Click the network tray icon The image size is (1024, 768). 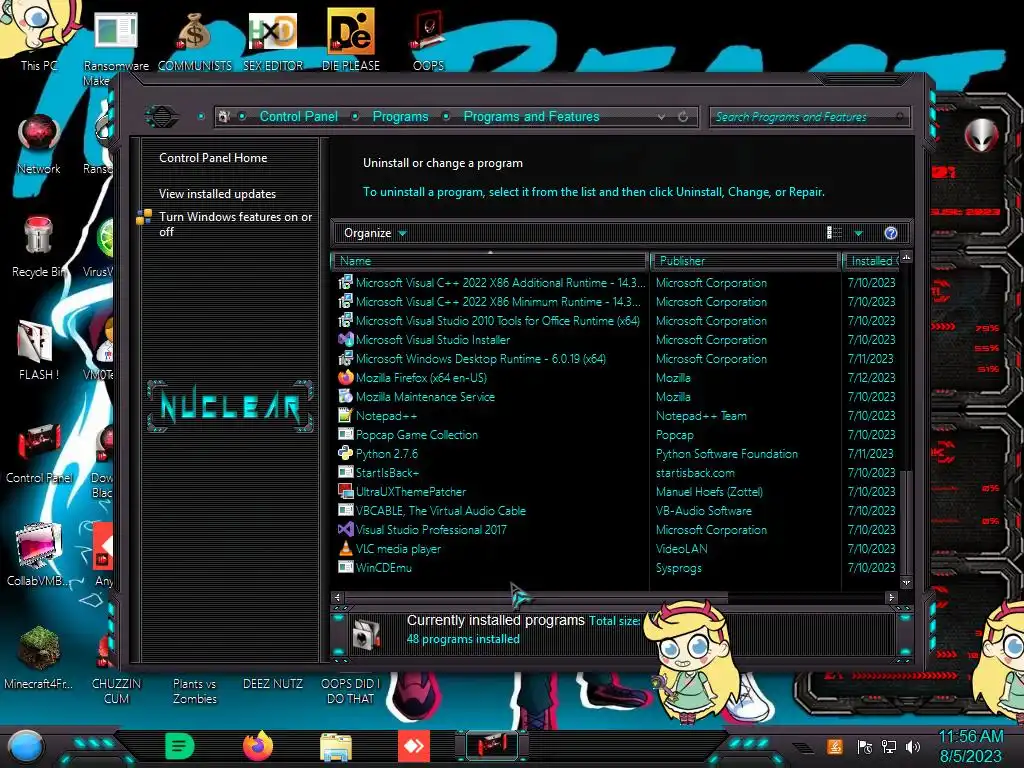889,746
